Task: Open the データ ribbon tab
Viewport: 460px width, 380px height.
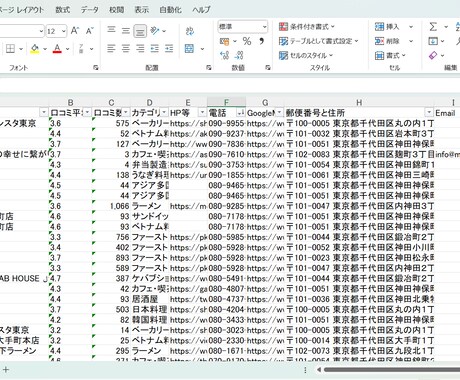Action: point(89,10)
